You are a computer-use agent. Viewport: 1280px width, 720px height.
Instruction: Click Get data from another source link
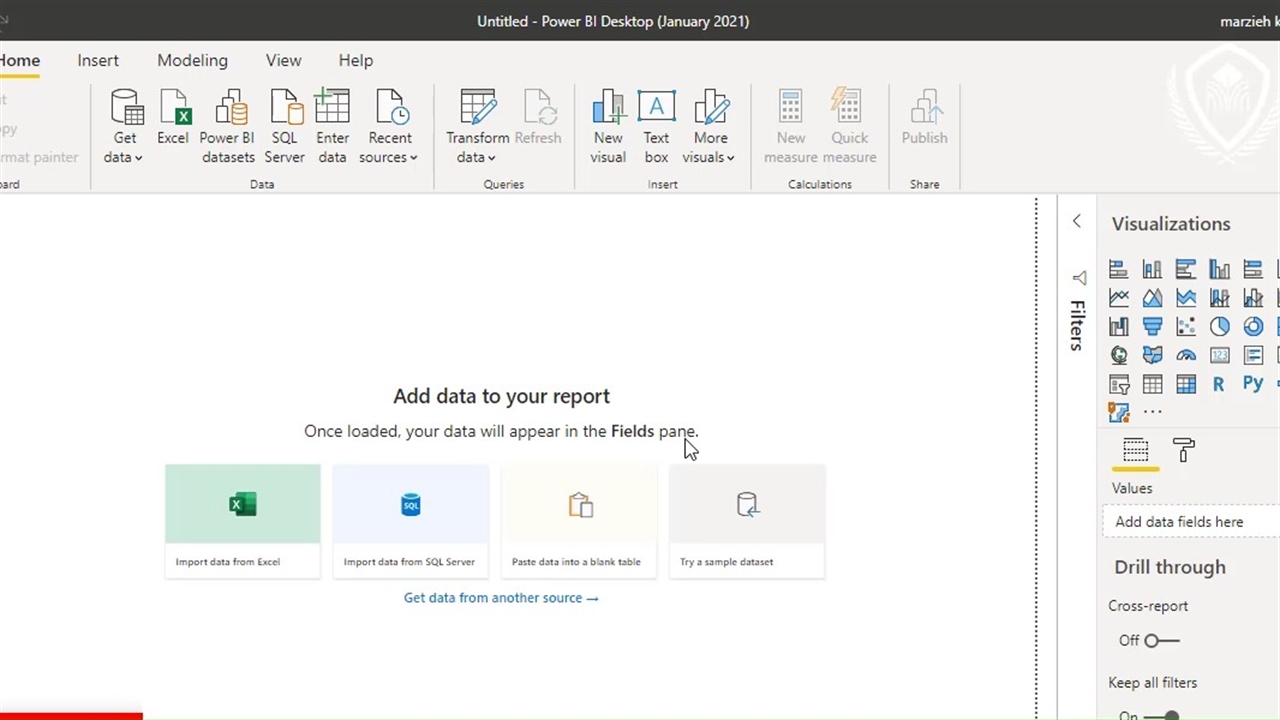(x=501, y=598)
